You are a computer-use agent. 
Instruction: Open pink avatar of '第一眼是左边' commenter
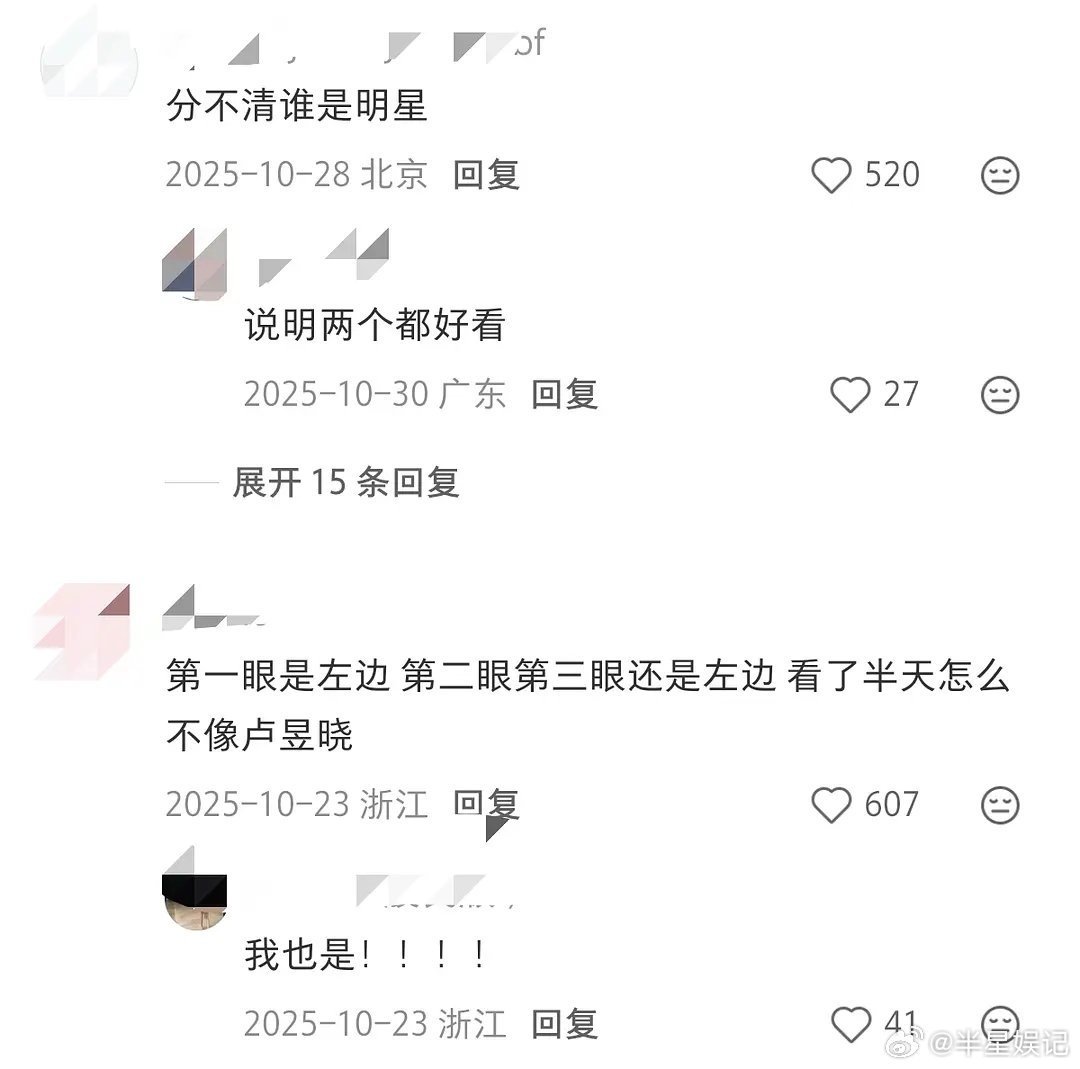pyautogui.click(x=81, y=632)
